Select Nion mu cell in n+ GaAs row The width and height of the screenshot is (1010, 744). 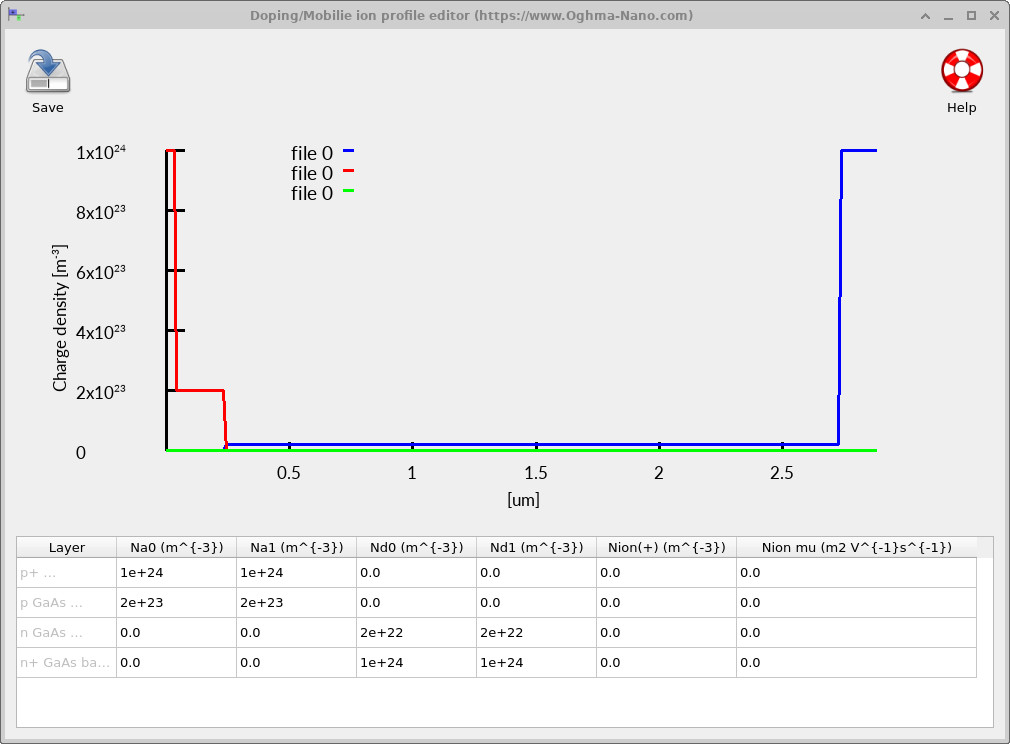point(856,663)
